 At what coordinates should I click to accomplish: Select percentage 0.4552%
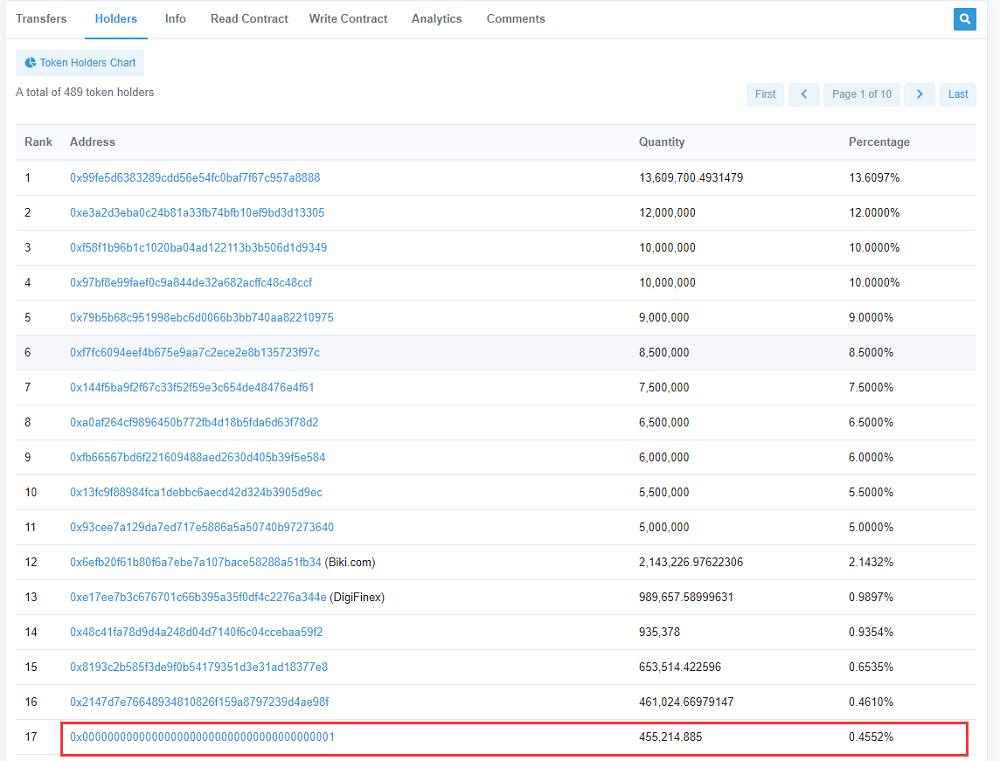(871, 737)
